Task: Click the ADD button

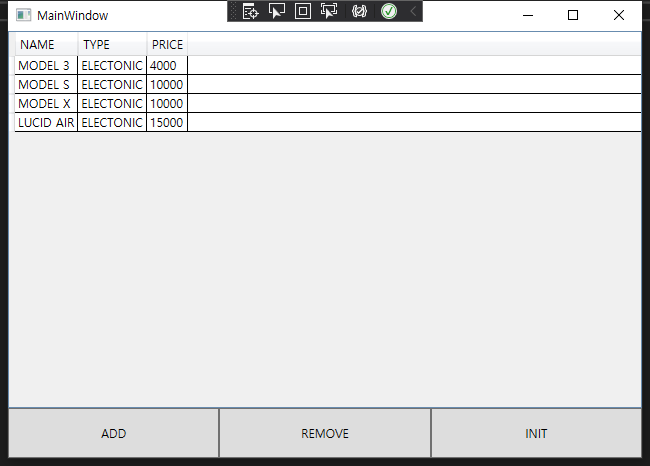Action: point(114,433)
